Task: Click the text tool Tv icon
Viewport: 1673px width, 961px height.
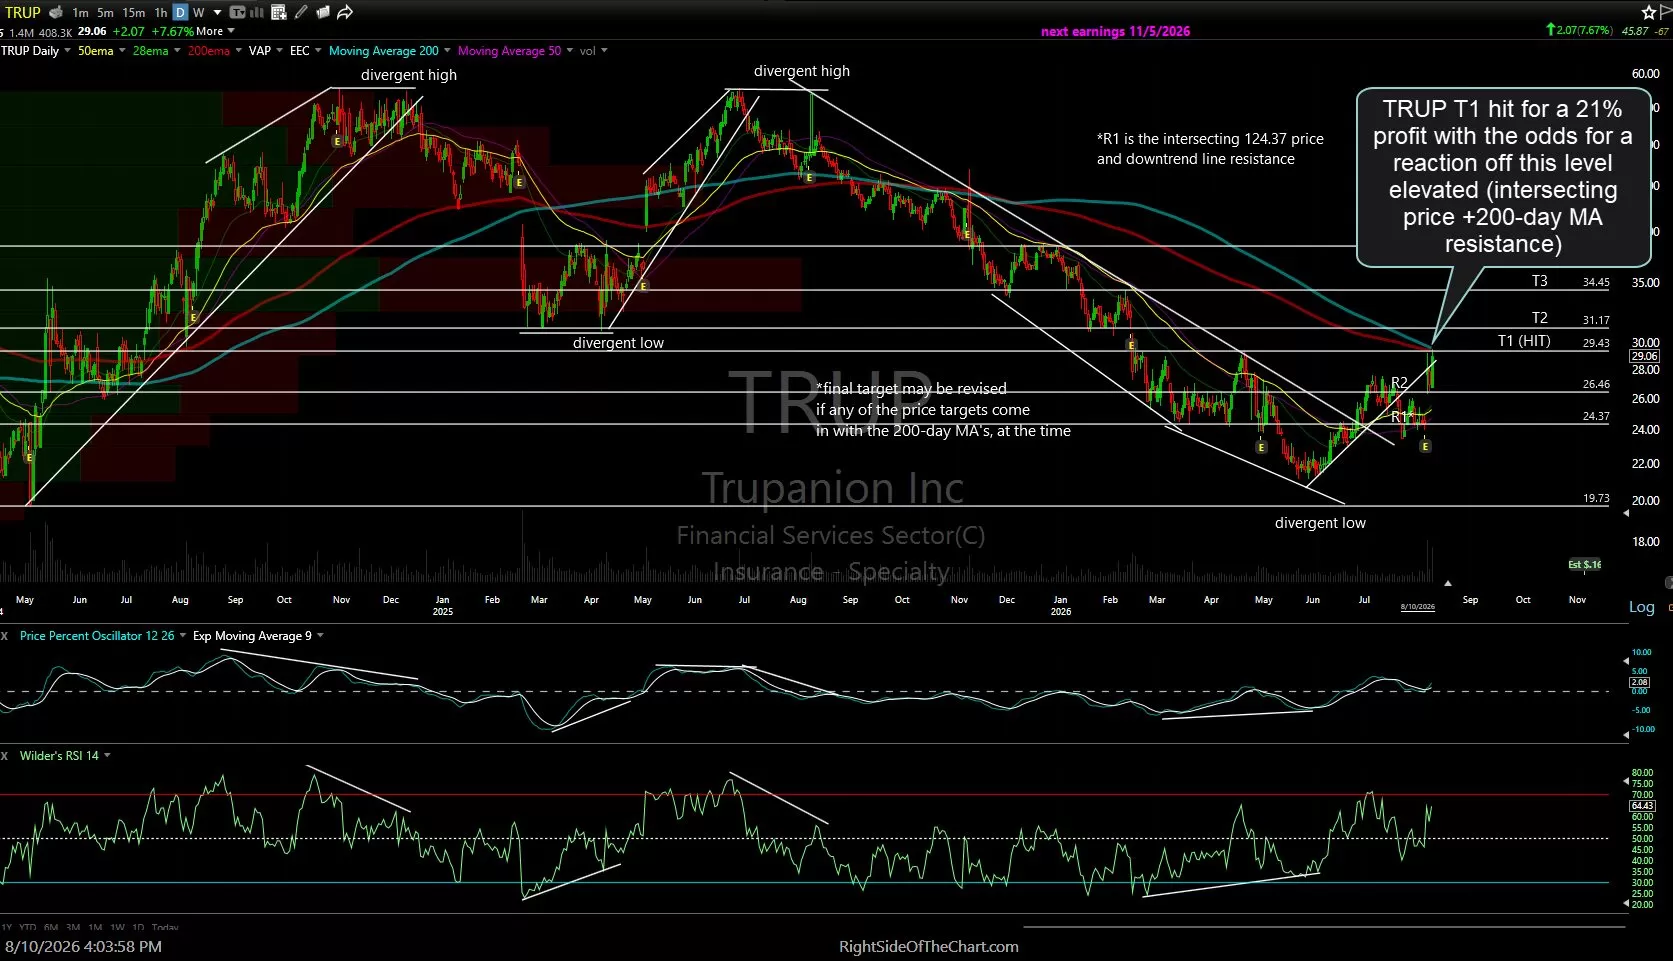Action: pos(238,12)
